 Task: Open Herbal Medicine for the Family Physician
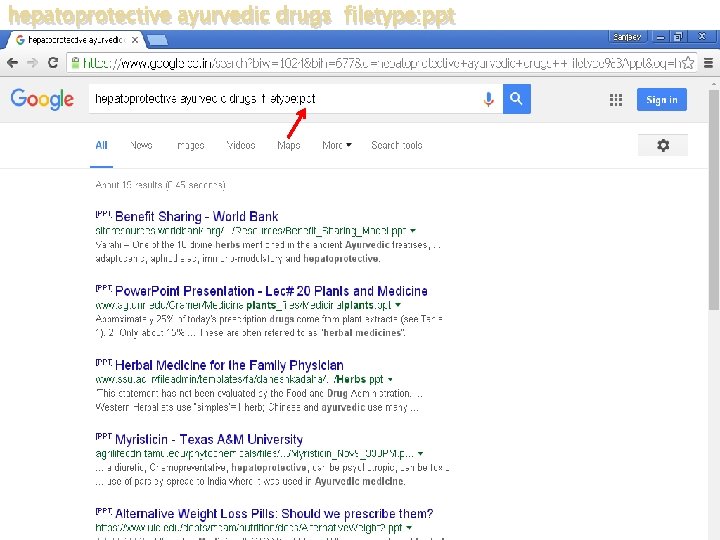pos(229,365)
